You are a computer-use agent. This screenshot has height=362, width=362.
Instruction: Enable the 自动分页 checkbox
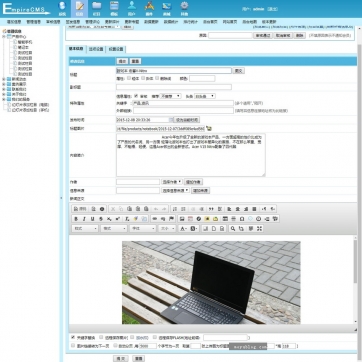coord(115,346)
